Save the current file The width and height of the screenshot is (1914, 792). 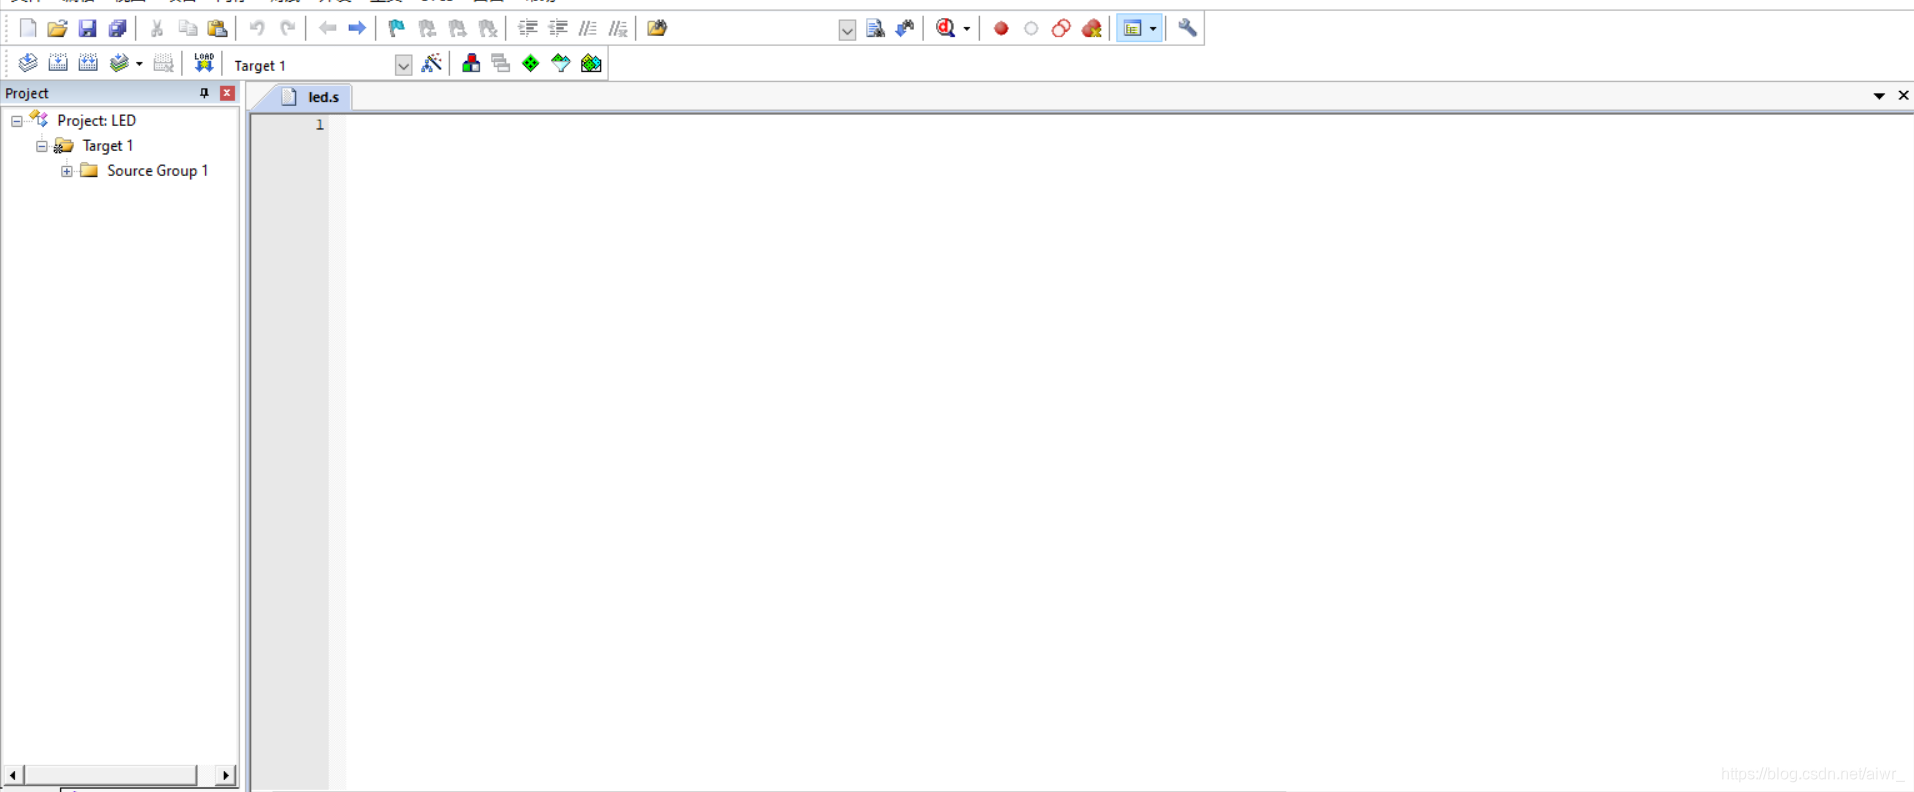(x=87, y=28)
